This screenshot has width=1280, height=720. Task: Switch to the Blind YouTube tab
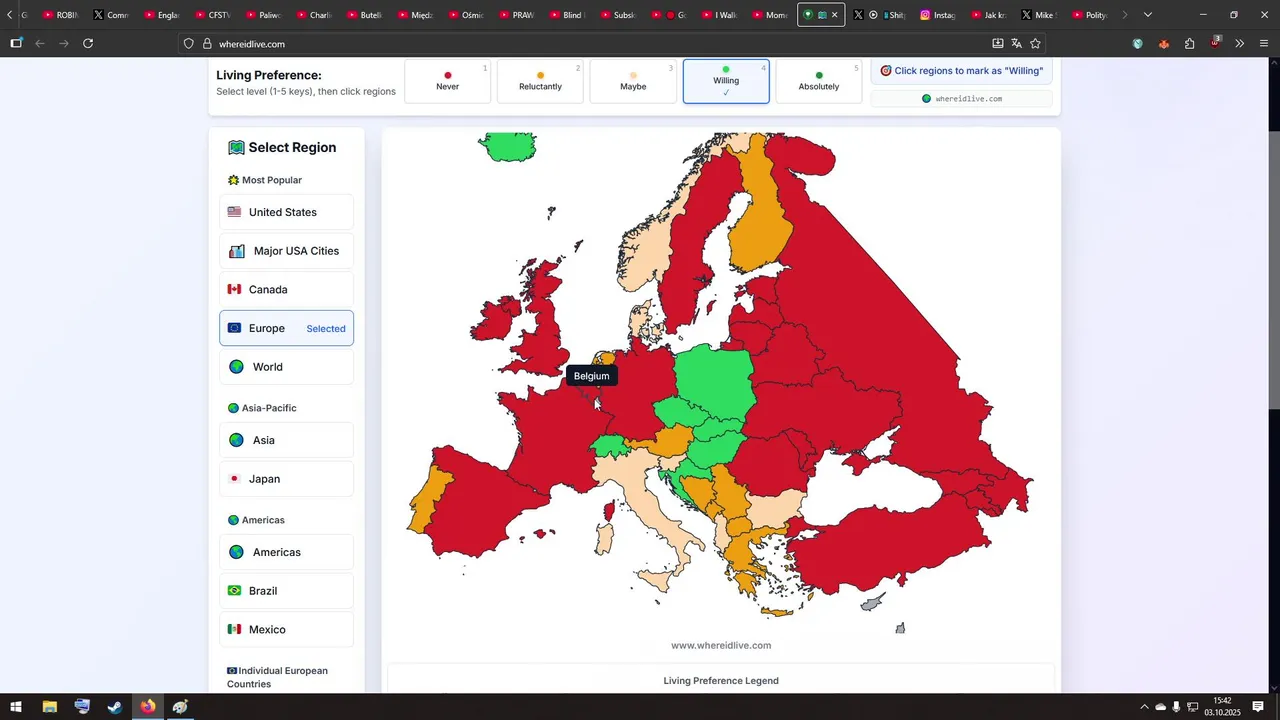click(567, 15)
